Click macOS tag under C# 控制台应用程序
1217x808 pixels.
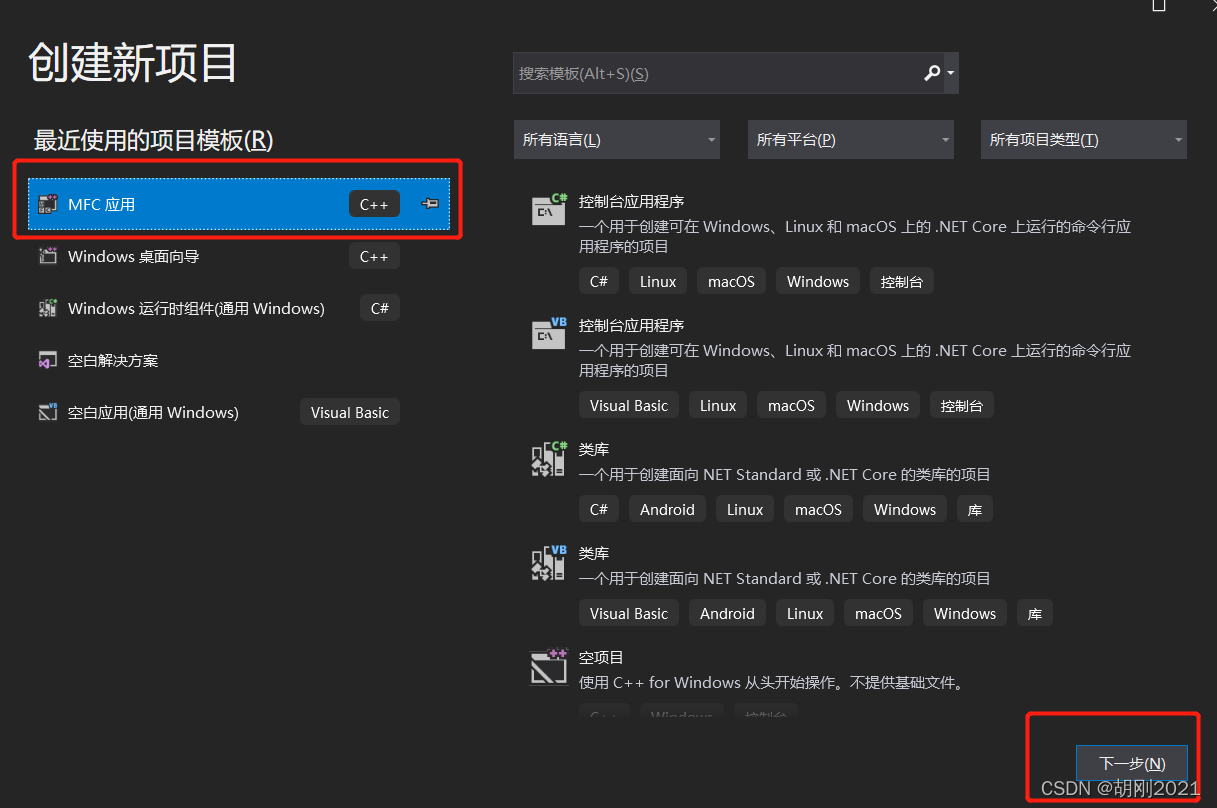pos(731,281)
